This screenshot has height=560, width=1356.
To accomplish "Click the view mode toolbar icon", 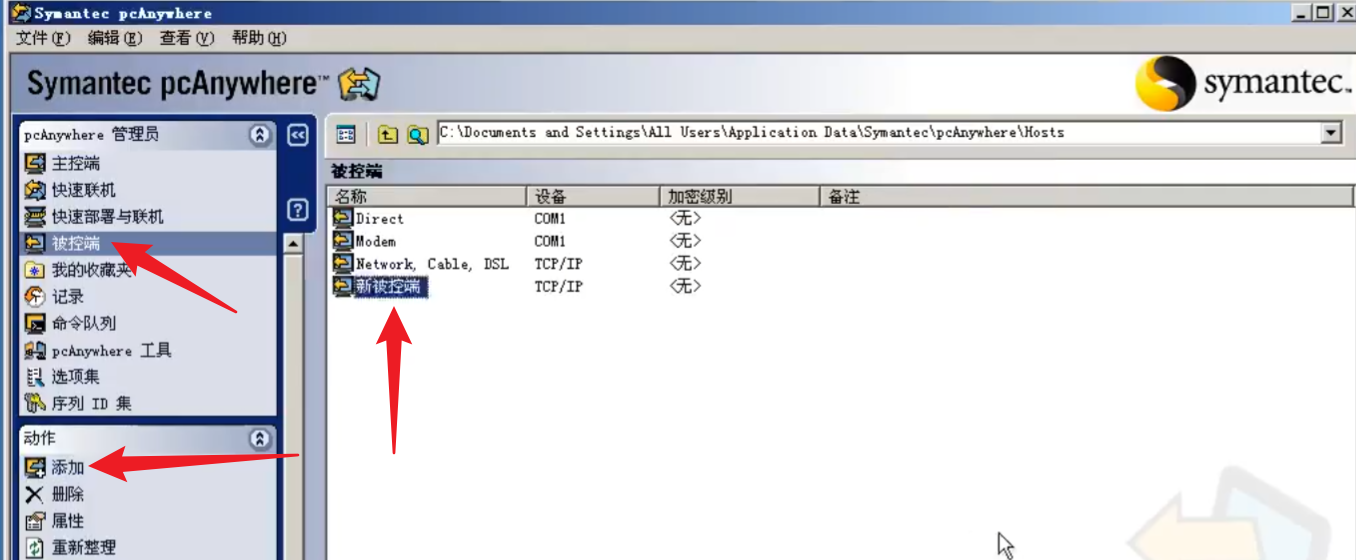I will pyautogui.click(x=346, y=134).
